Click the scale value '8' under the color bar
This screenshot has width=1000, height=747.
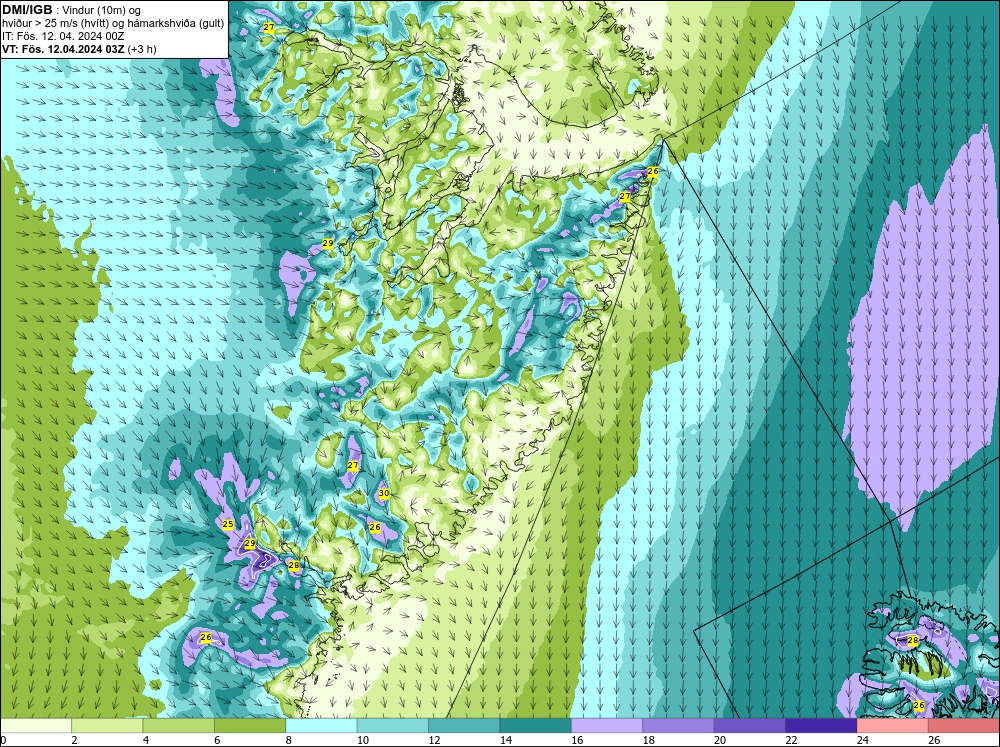point(289,740)
